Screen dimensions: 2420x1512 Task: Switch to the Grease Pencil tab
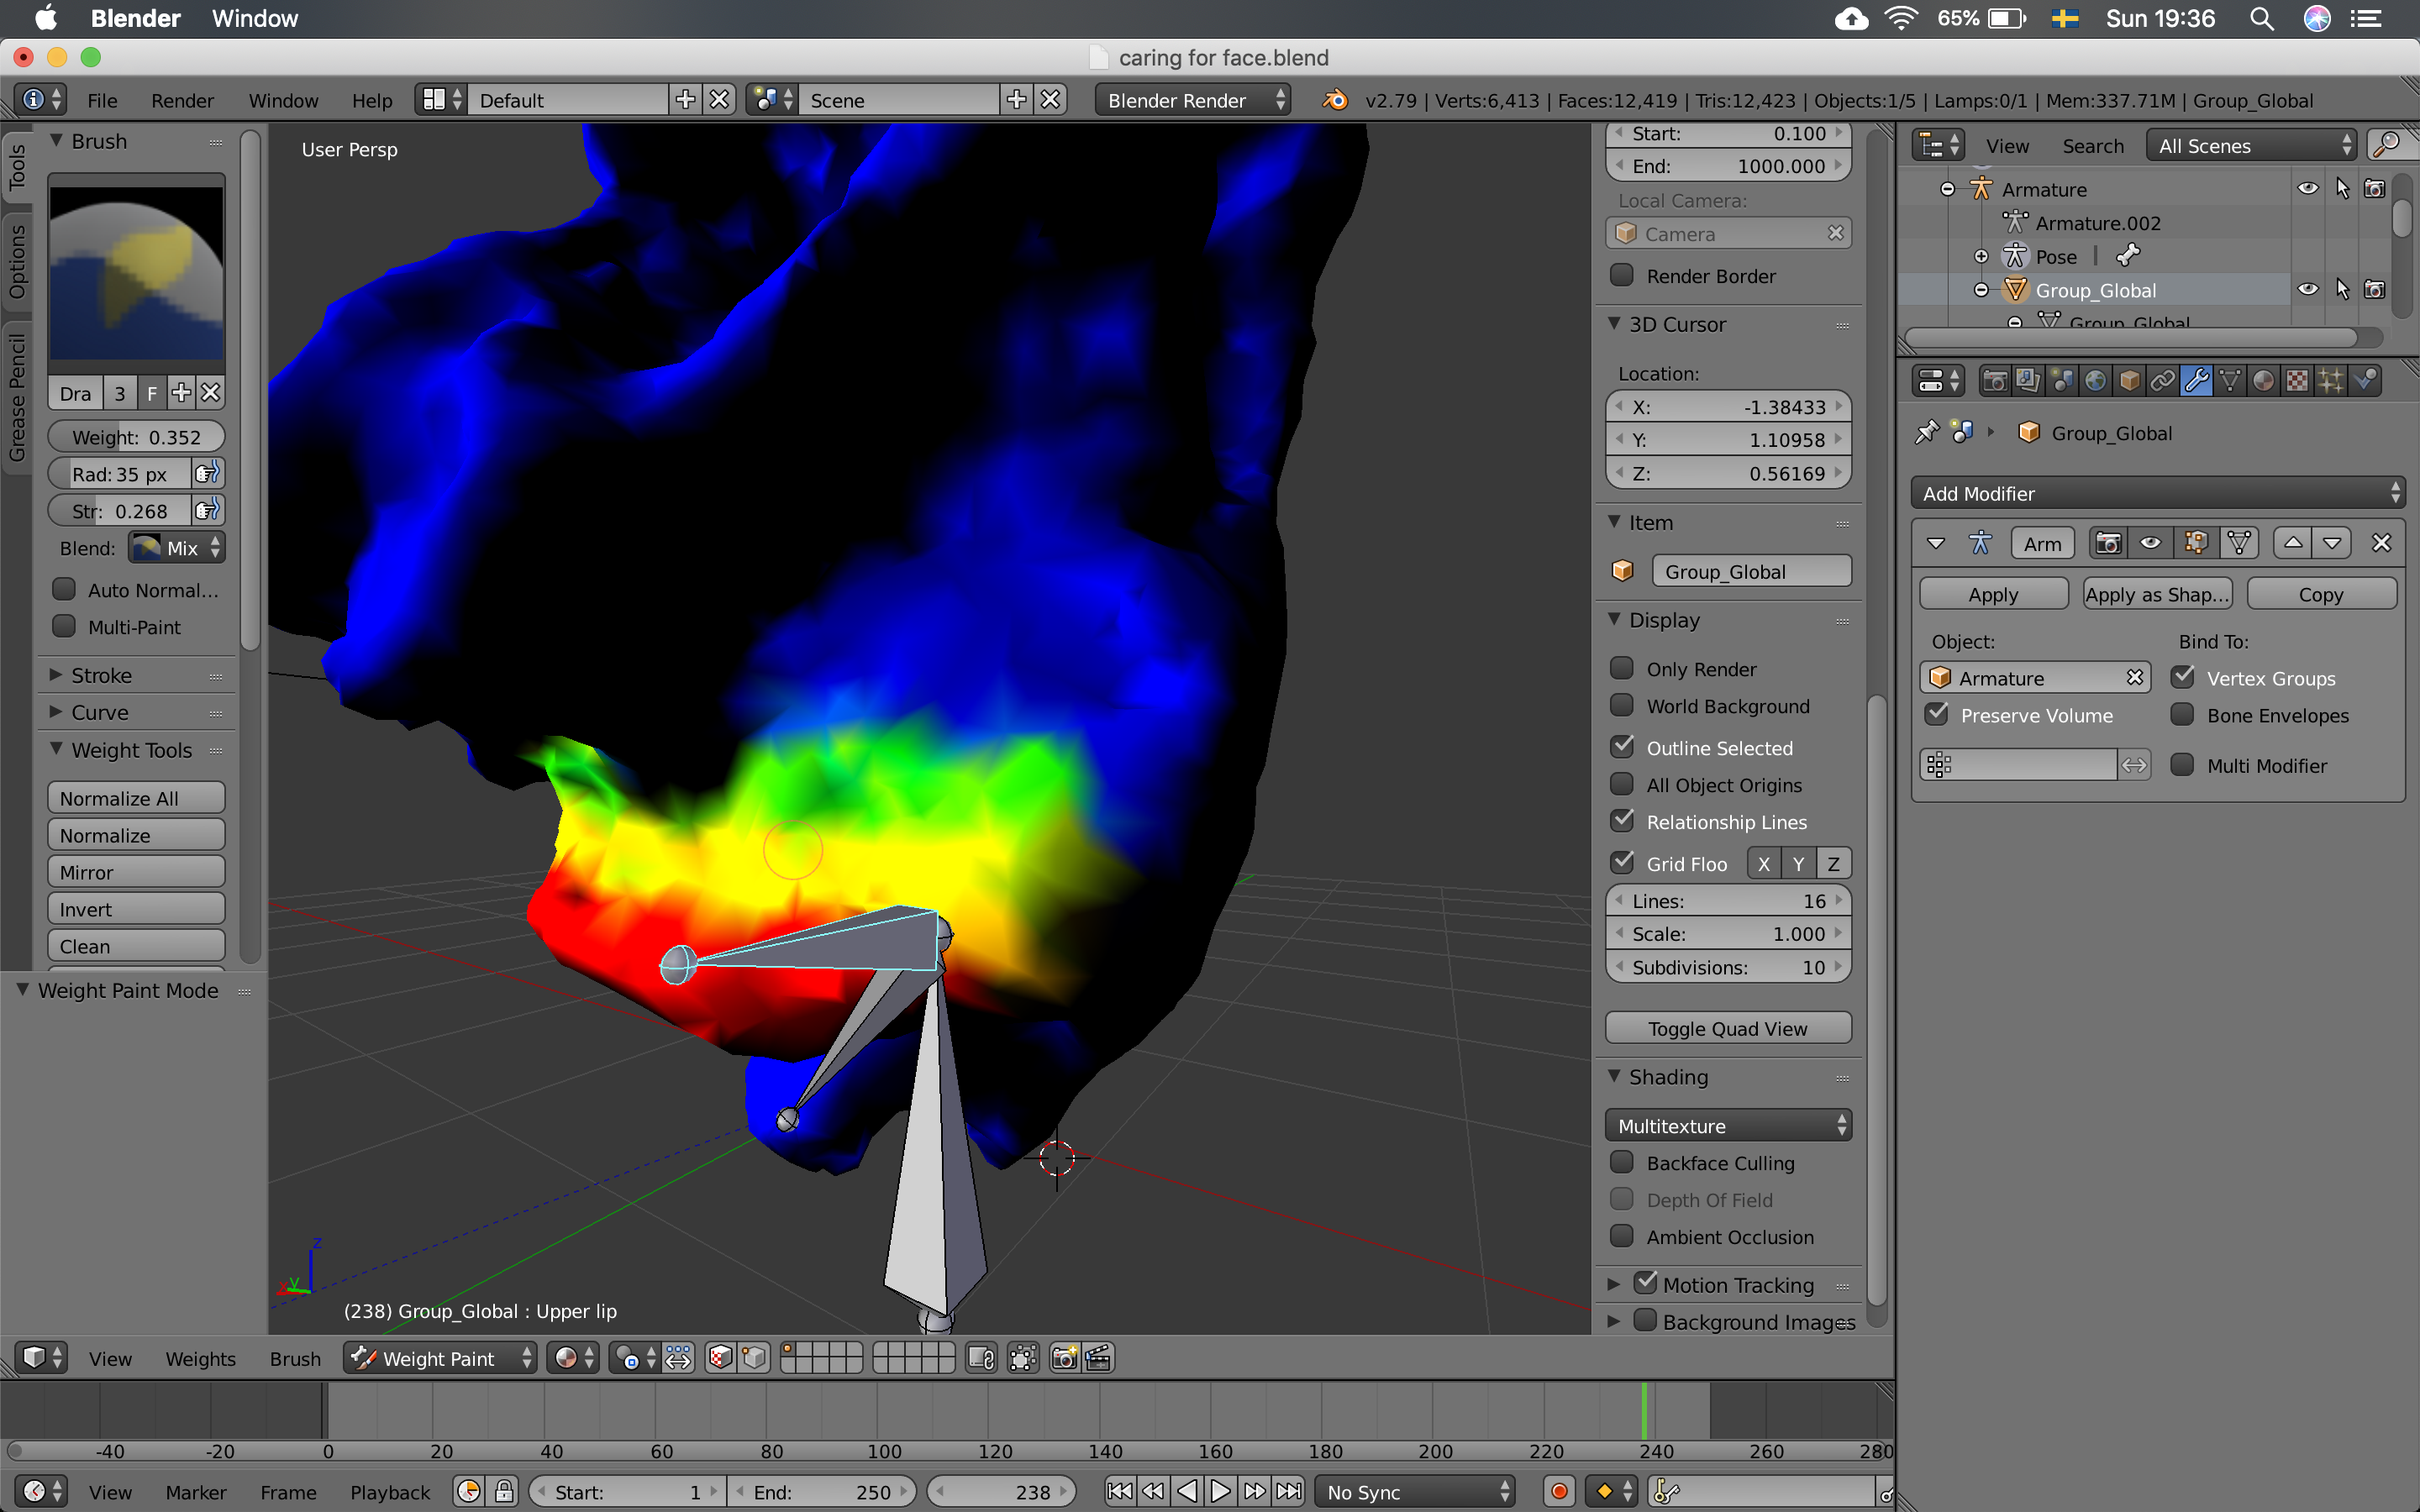17,397
